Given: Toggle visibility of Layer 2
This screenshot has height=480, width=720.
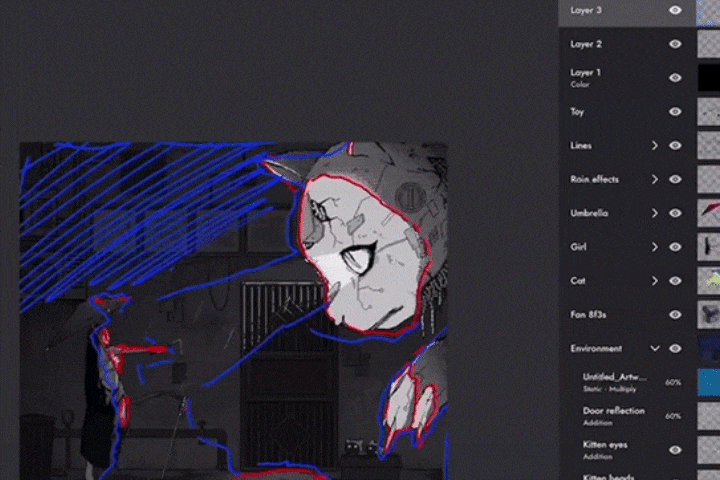Looking at the screenshot, I should point(675,44).
